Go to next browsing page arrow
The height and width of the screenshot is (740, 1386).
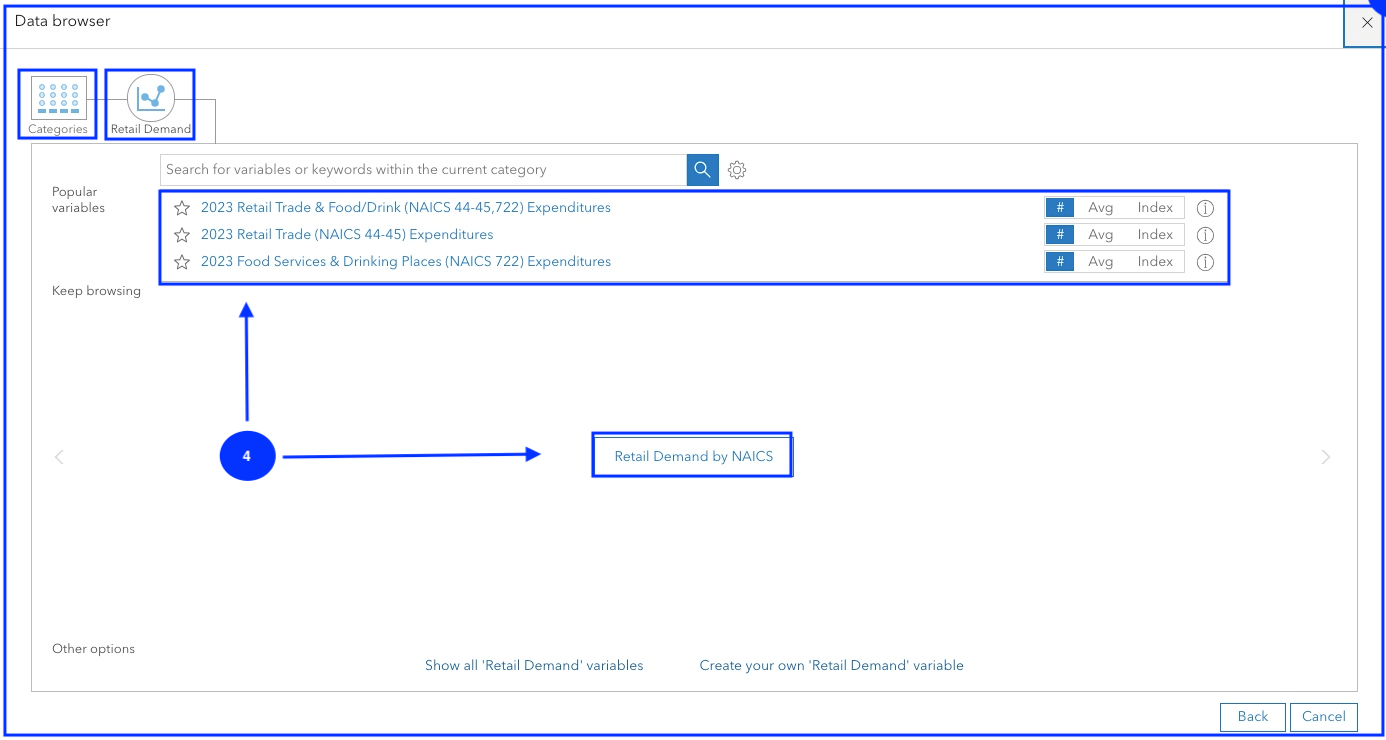[1326, 457]
